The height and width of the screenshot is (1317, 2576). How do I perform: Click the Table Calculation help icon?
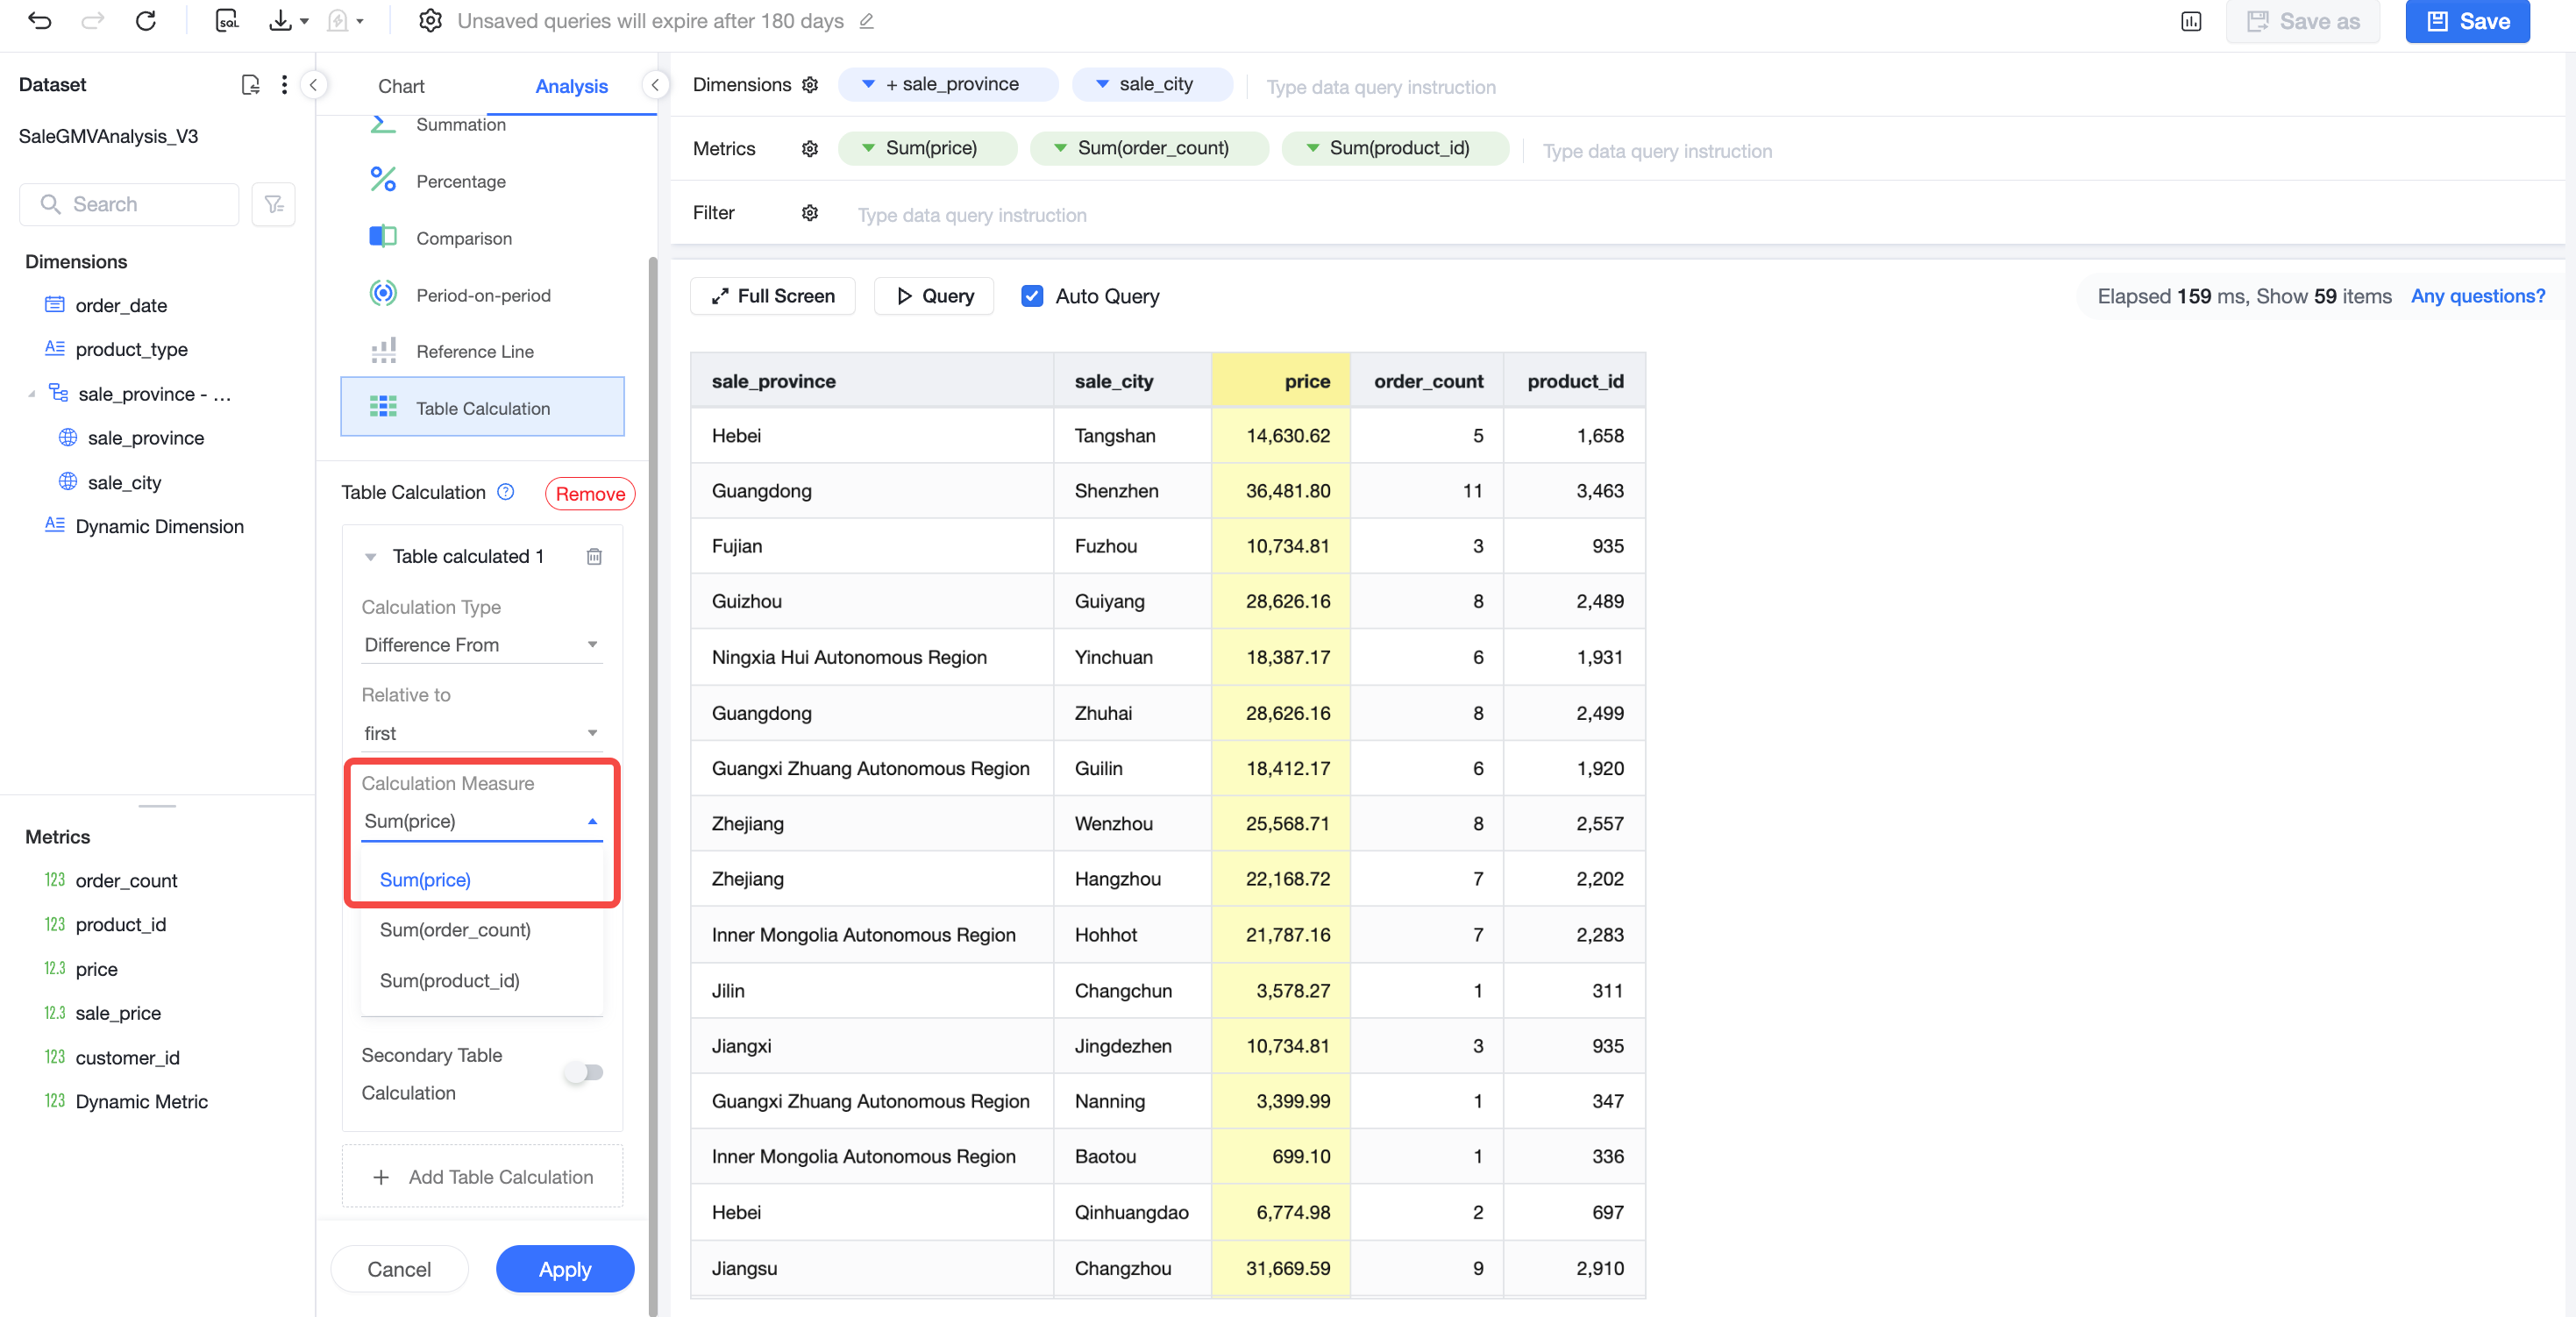click(506, 492)
